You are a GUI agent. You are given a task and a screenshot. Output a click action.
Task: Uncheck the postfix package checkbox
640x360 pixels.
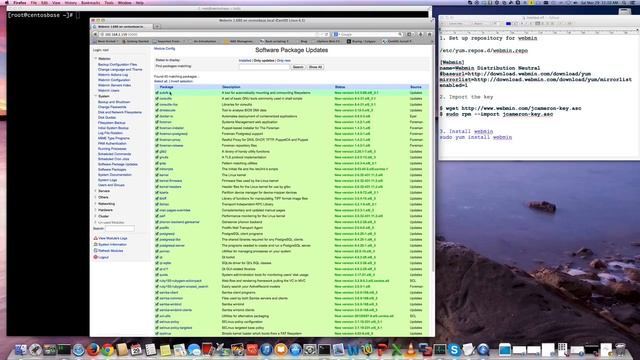pos(157,228)
